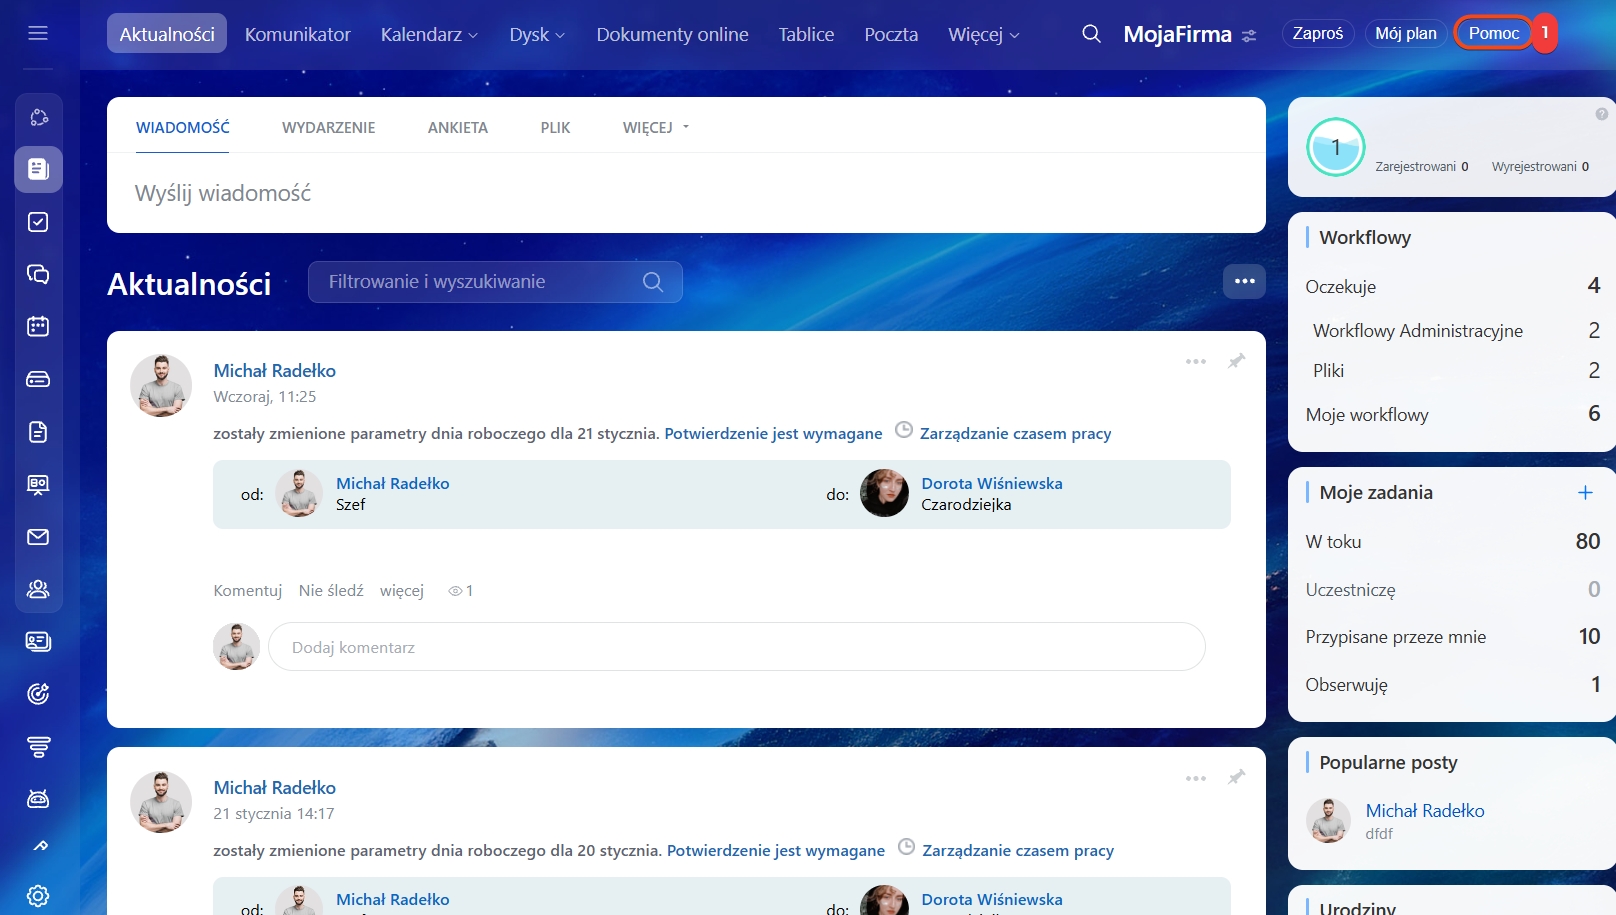
Task: Open the mail envelope icon in the sidebar
Action: (38, 537)
